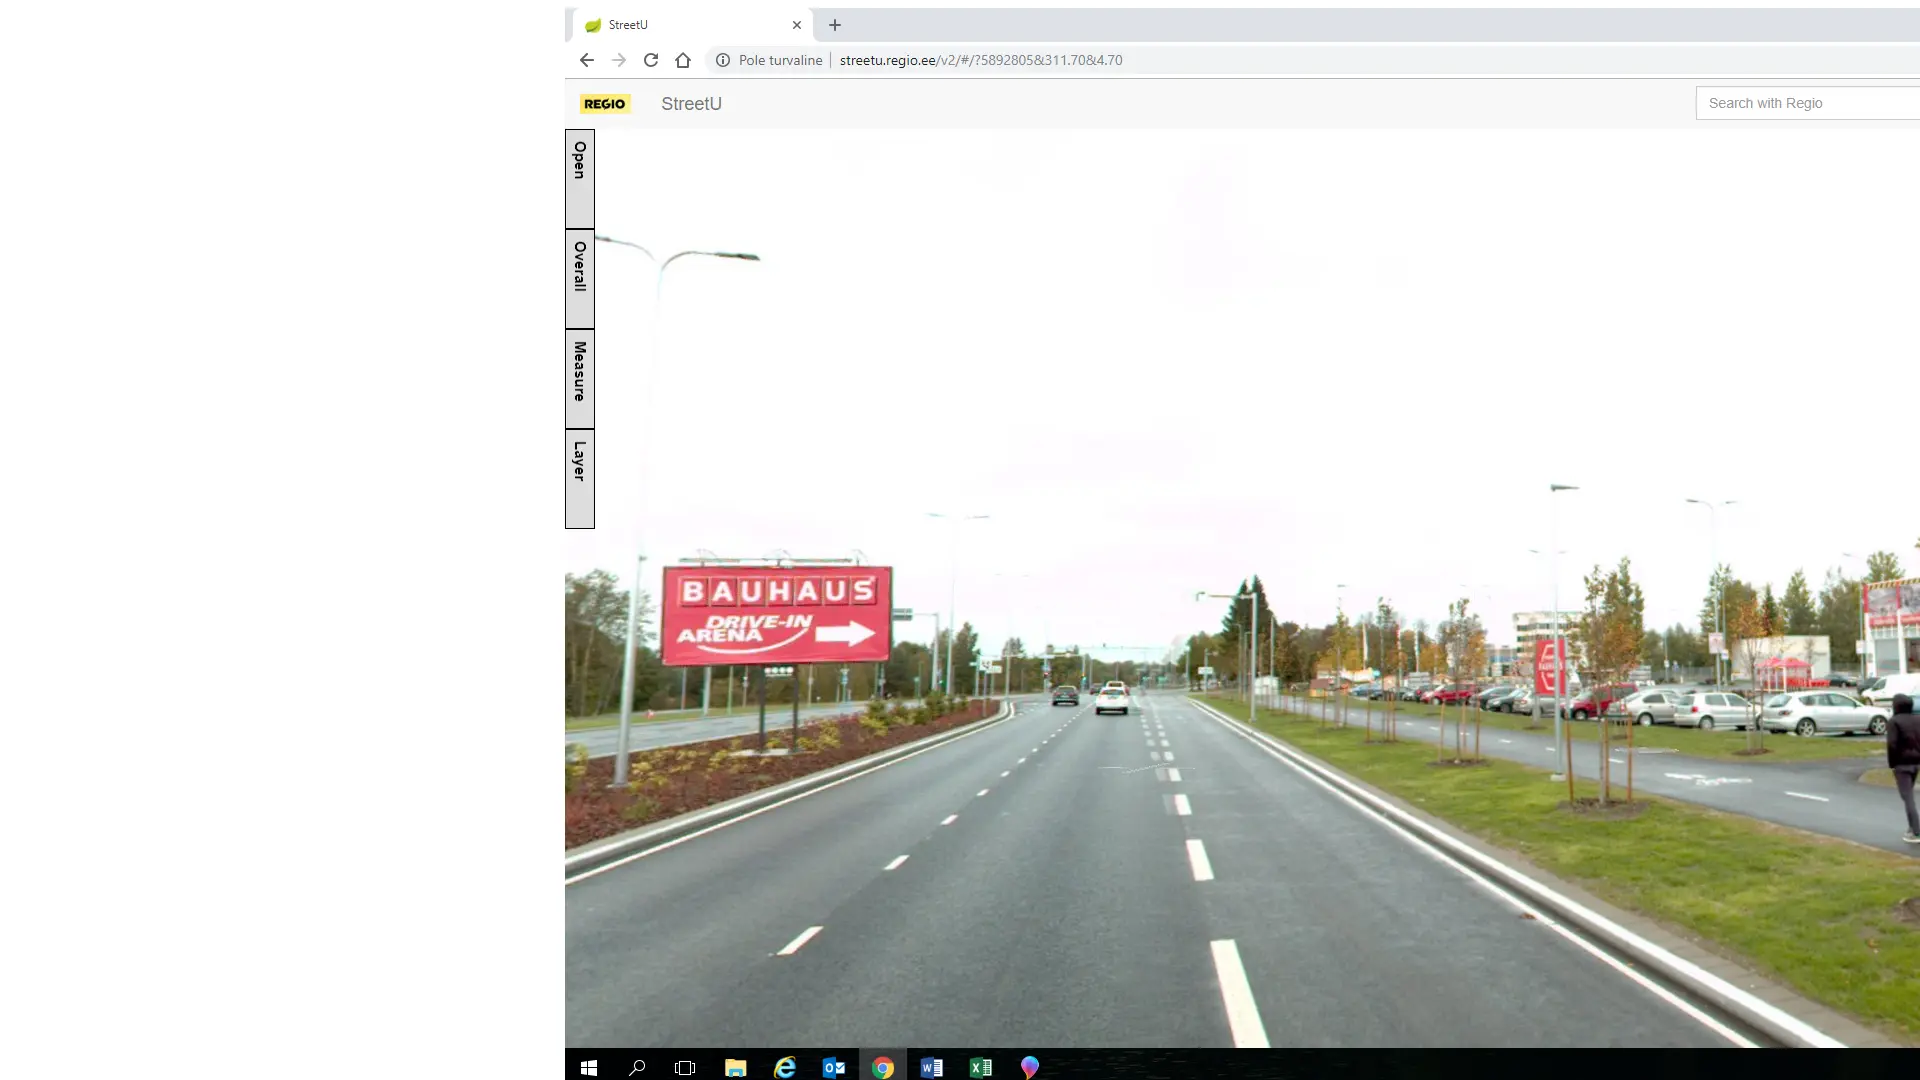Launch Excel from the taskbar

point(980,1067)
